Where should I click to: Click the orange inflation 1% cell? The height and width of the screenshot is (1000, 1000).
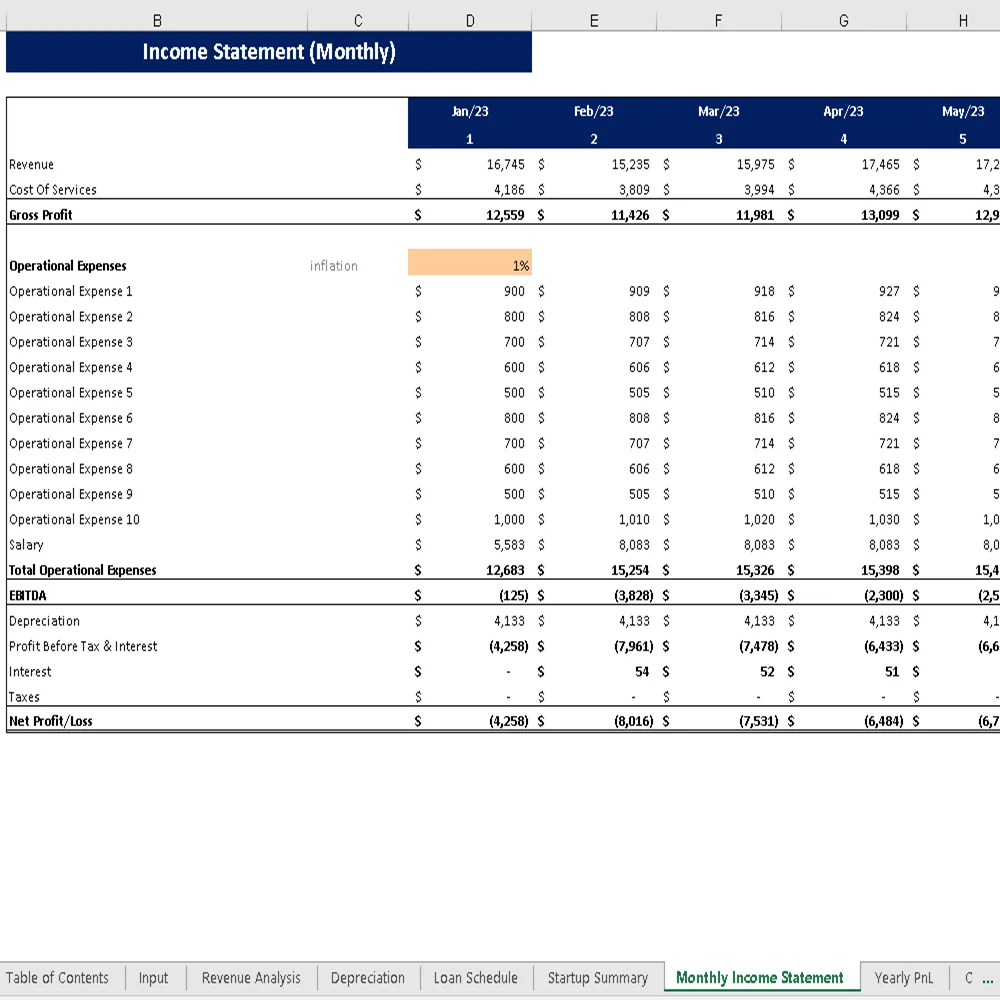click(470, 265)
